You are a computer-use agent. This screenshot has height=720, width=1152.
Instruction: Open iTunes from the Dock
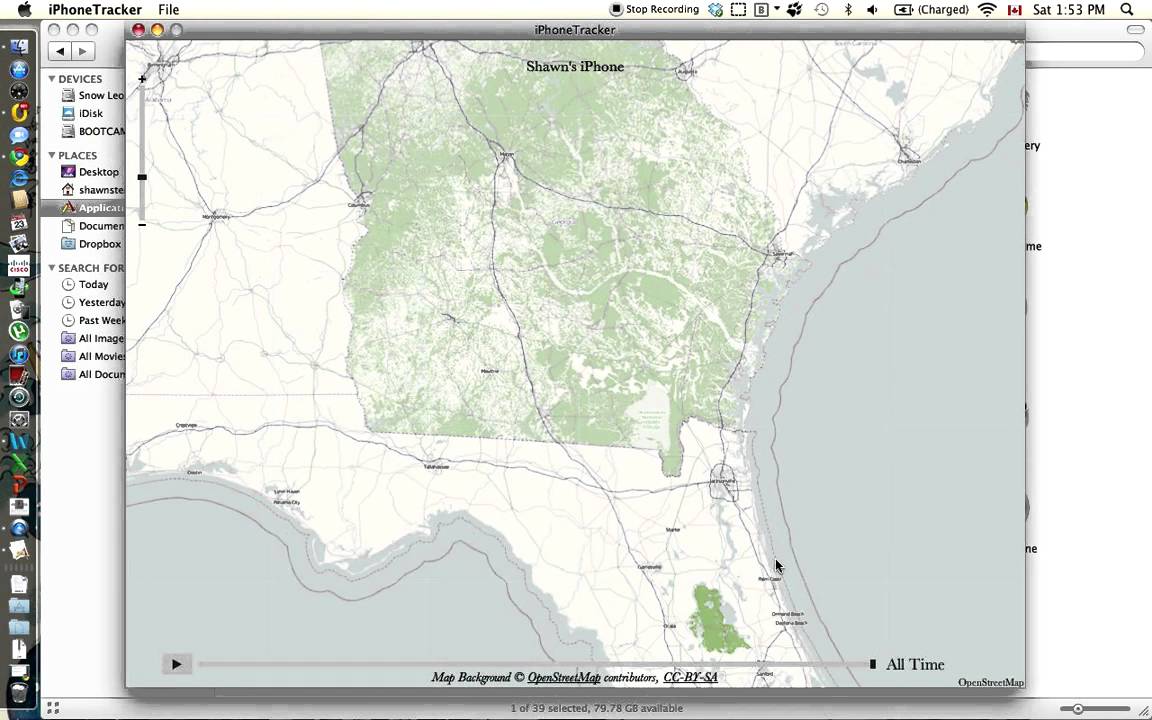[x=19, y=354]
